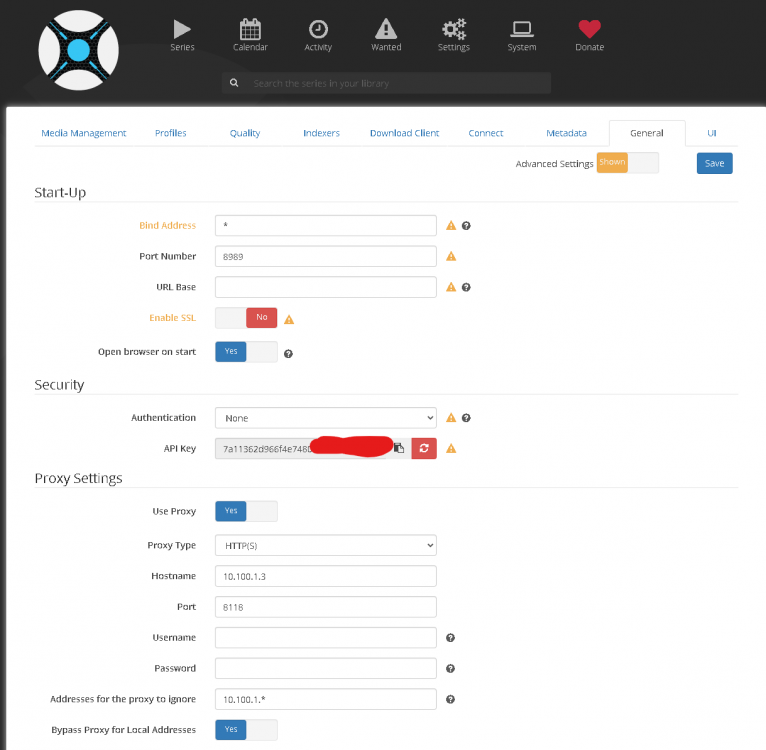Open the System laptop icon
Image resolution: width=766 pixels, height=750 pixels.
tap(522, 29)
